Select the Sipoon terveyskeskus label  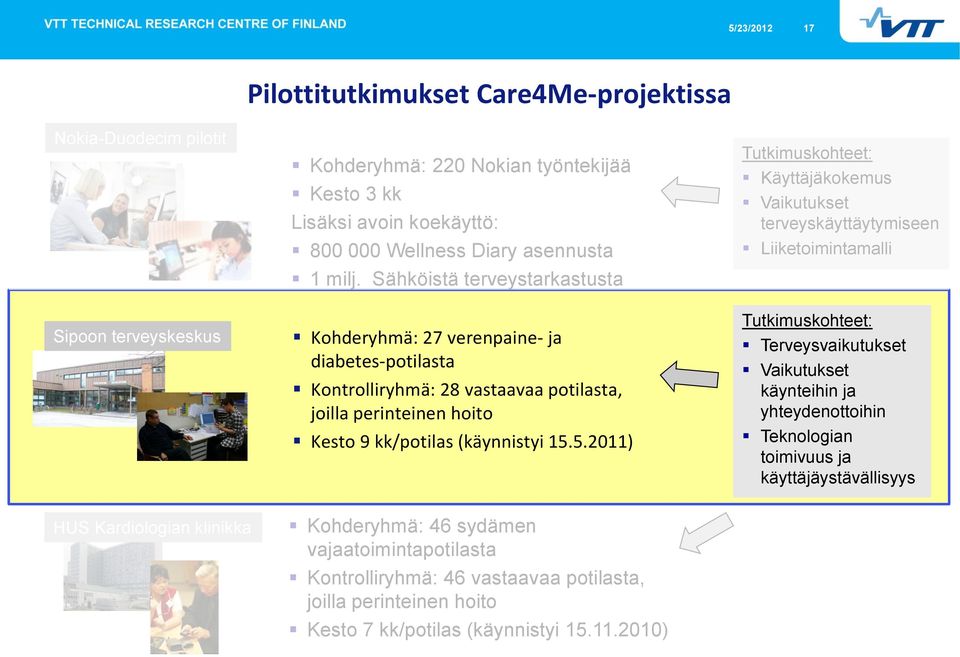(137, 336)
